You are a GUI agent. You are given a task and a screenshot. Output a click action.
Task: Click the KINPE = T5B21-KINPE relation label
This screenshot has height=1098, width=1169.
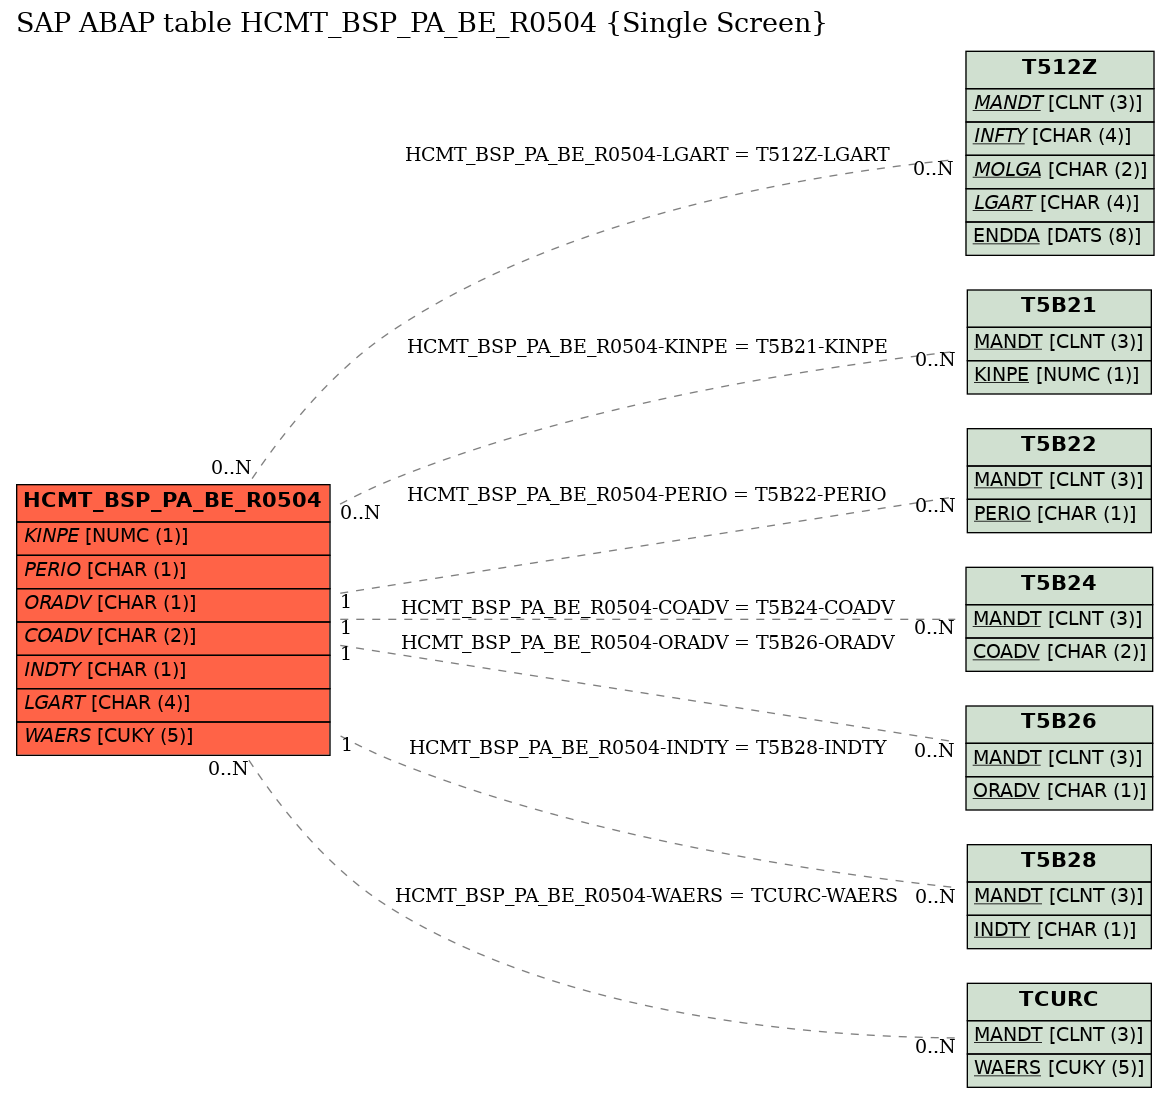[647, 347]
